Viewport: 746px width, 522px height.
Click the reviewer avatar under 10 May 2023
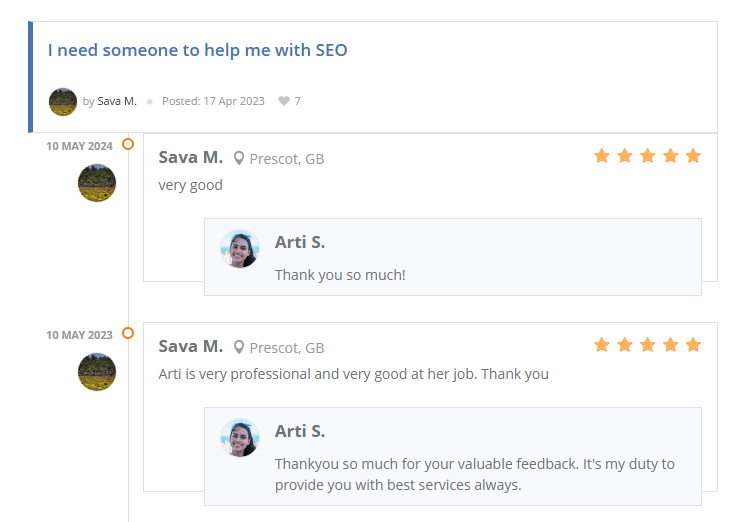[x=97, y=372]
